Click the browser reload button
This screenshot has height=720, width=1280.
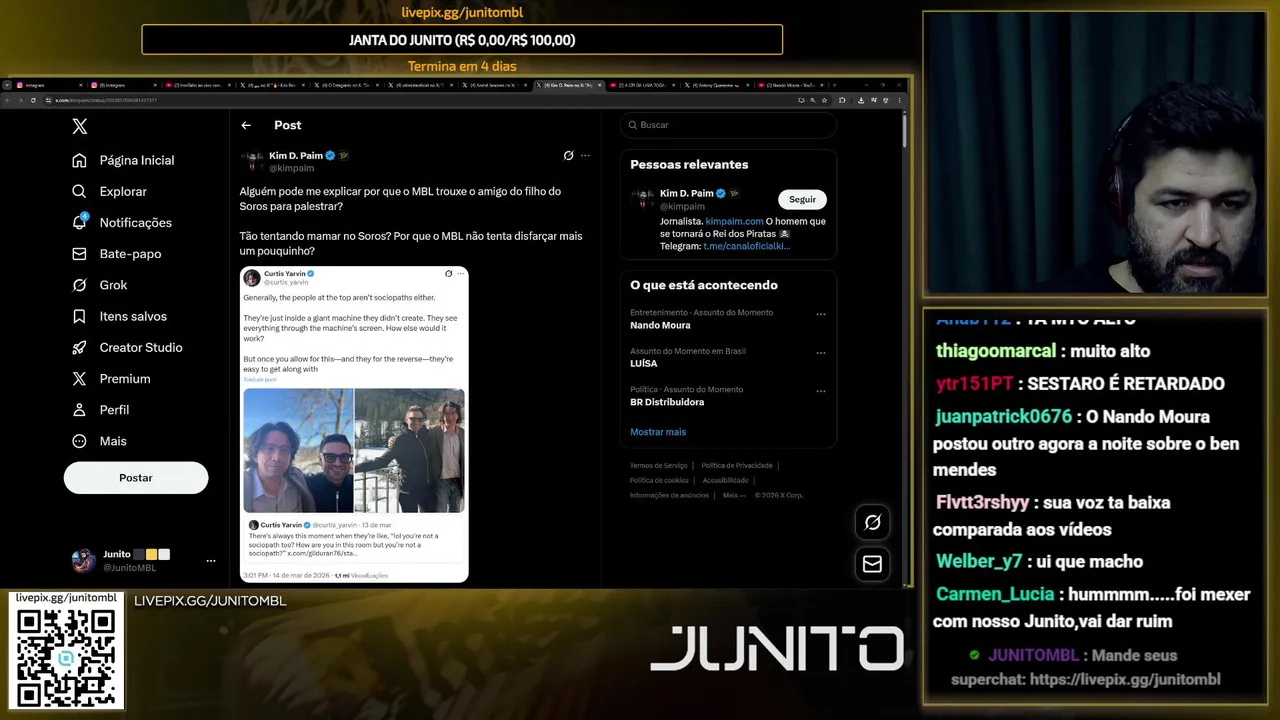click(x=33, y=100)
